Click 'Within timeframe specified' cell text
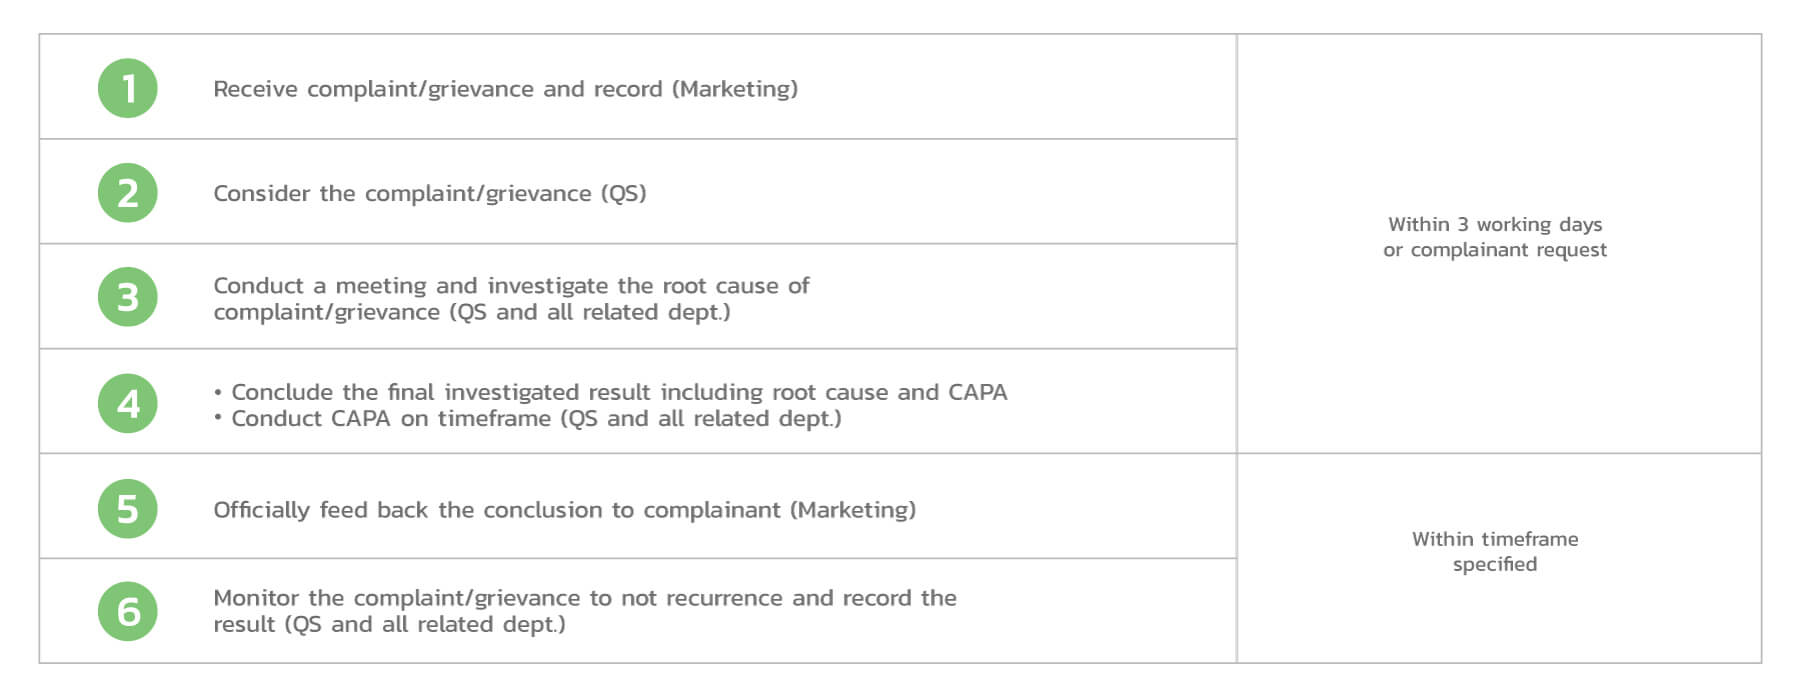Viewport: 1800px width, 697px height. [1495, 551]
